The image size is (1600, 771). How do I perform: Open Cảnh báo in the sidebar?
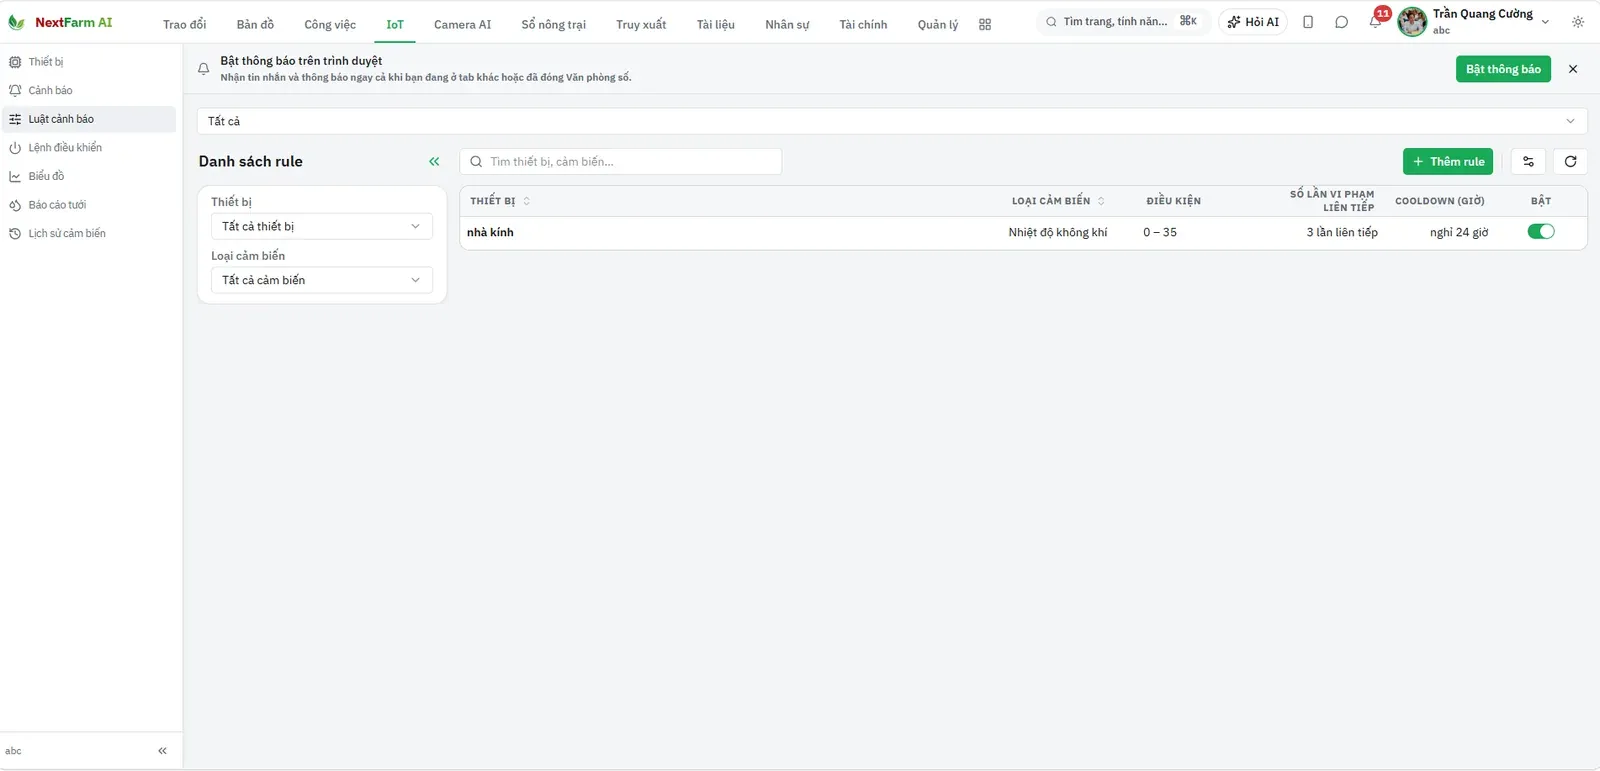click(89, 91)
